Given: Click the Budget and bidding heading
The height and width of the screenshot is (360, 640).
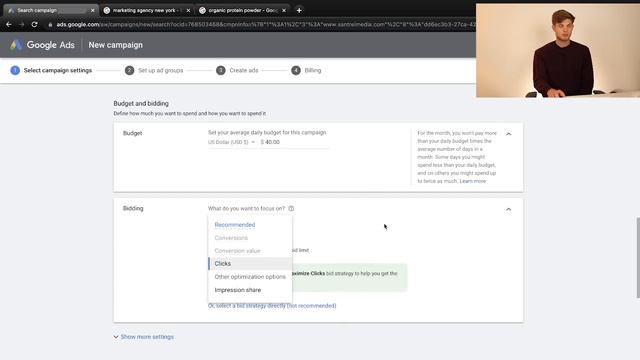Looking at the screenshot, I should [141, 104].
